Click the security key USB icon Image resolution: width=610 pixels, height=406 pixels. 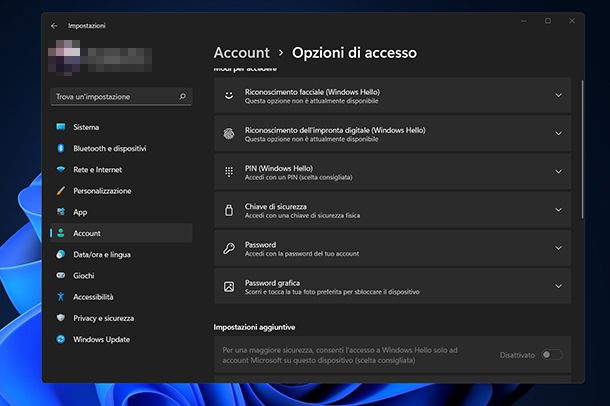coord(229,210)
